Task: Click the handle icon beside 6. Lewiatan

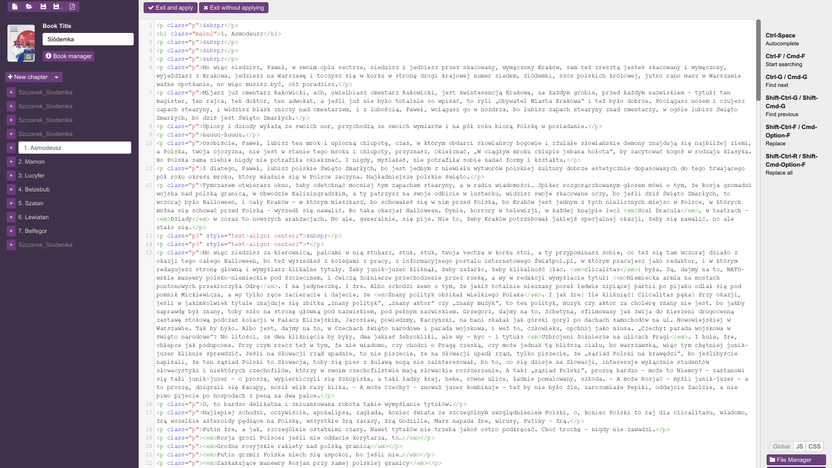Action: click(x=11, y=216)
